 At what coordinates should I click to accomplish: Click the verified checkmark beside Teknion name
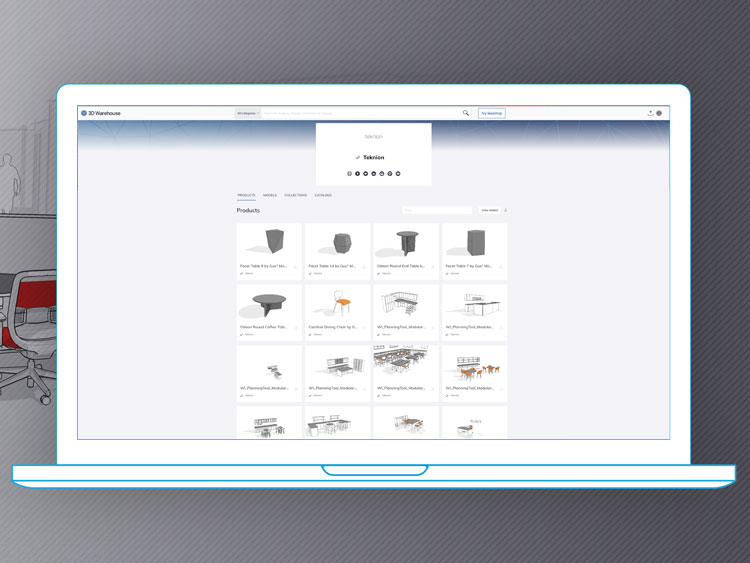point(358,157)
